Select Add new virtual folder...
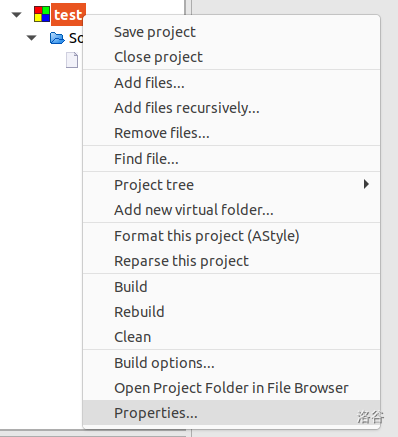The height and width of the screenshot is (437, 398). pyautogui.click(x=231, y=210)
